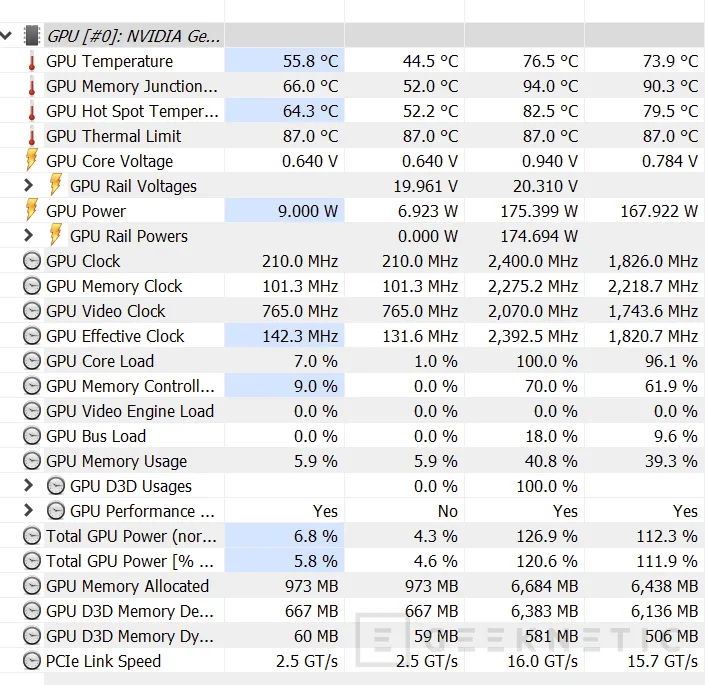This screenshot has height=685, width=705.
Task: Select GPU Core Load label
Action: tap(100, 361)
